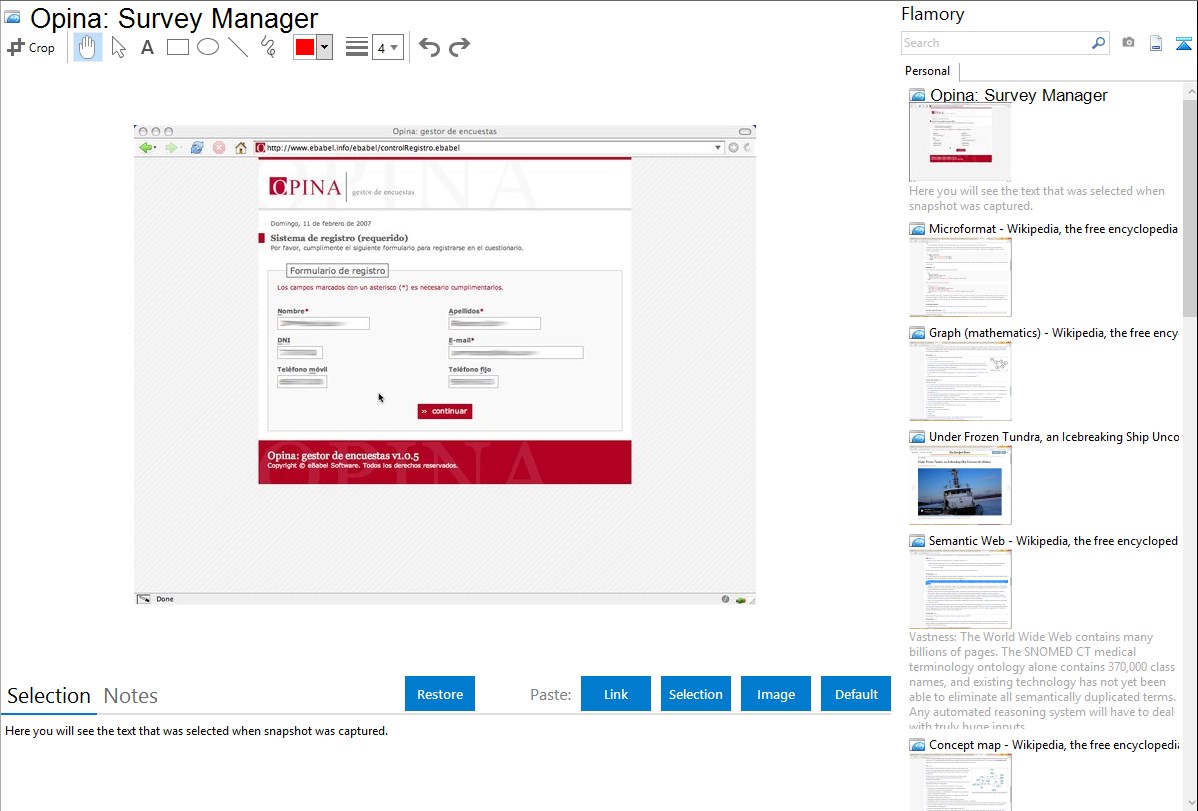Open the color picker dropdown arrow

click(325, 48)
